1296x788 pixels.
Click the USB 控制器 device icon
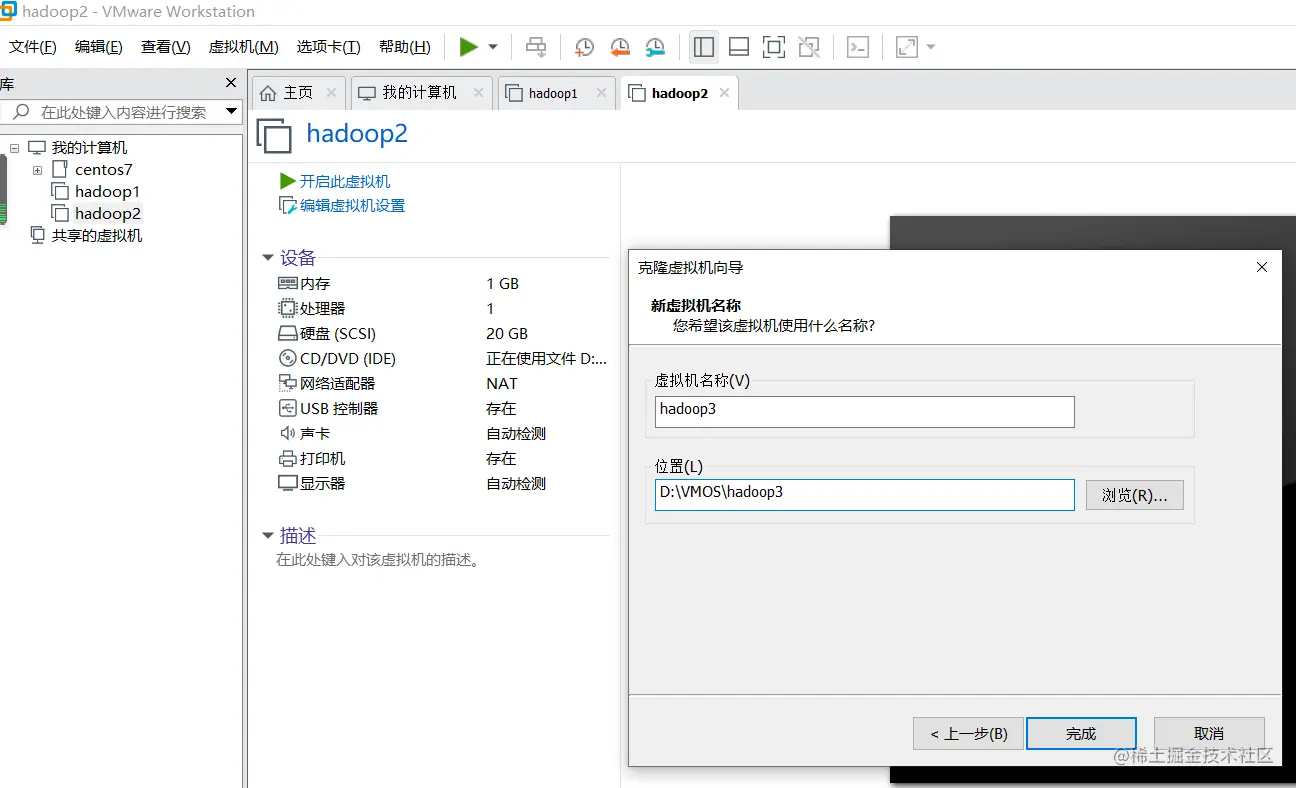click(x=288, y=409)
